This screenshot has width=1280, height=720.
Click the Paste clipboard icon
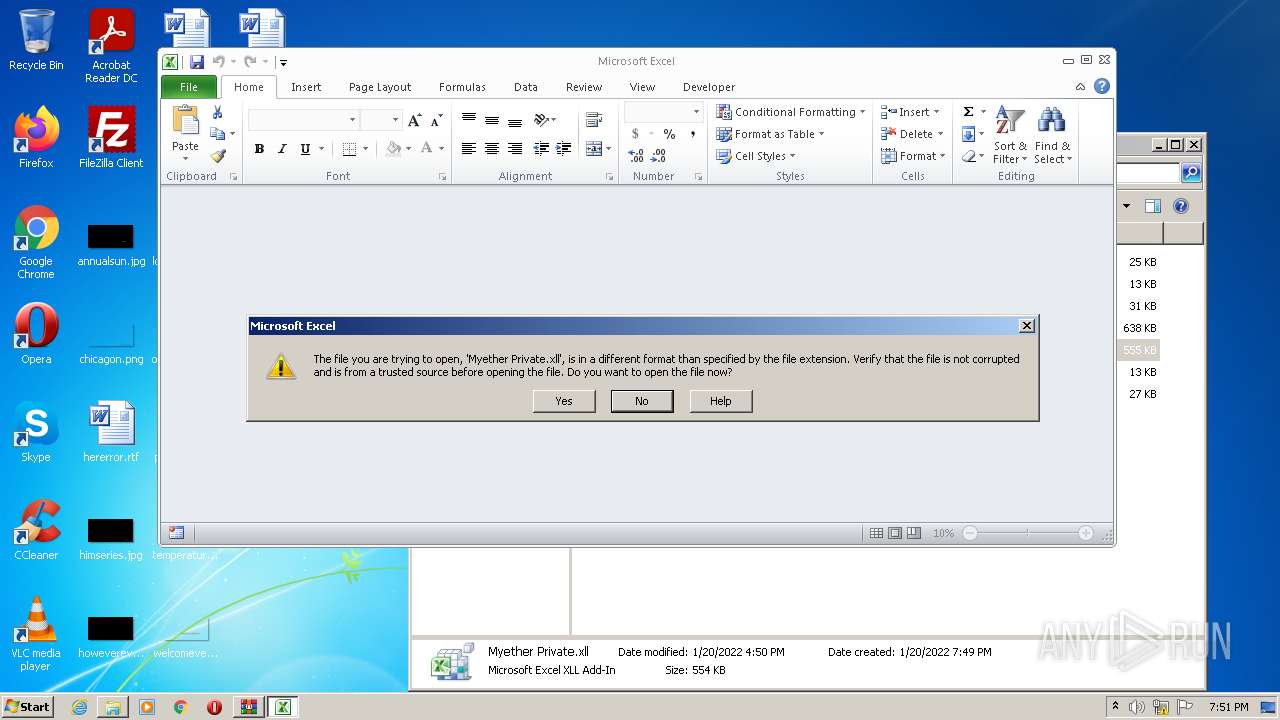[185, 120]
